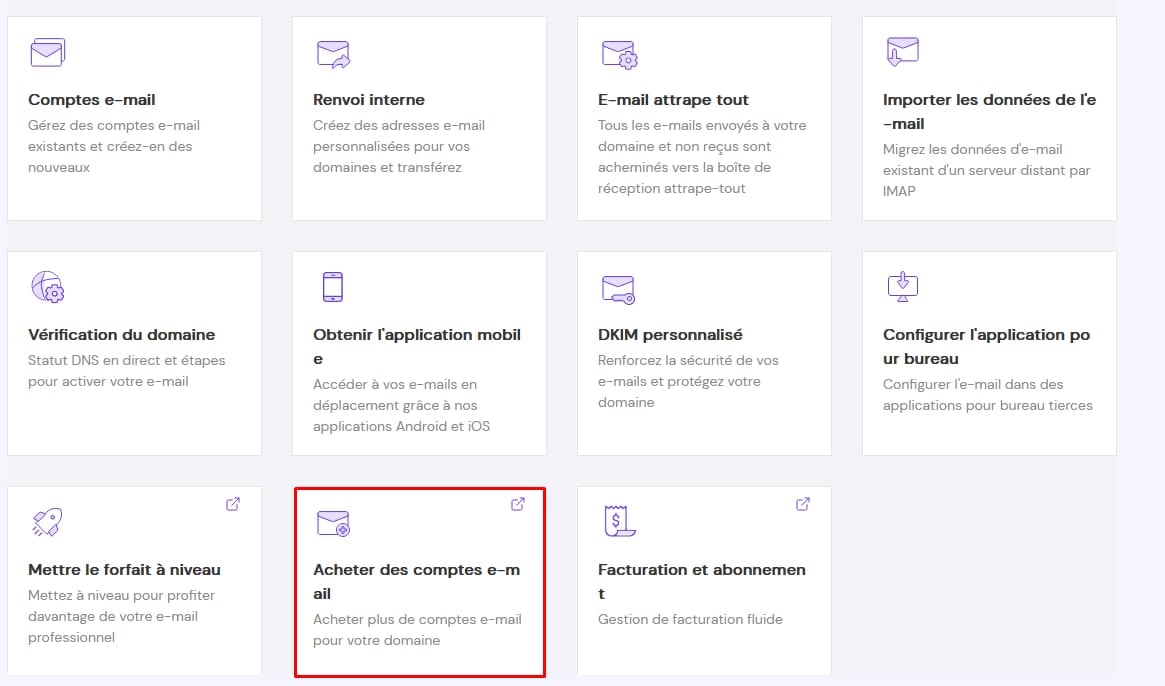Click the Vérification du domaine globe icon
Screen dimensions: 1165x686
pos(47,287)
